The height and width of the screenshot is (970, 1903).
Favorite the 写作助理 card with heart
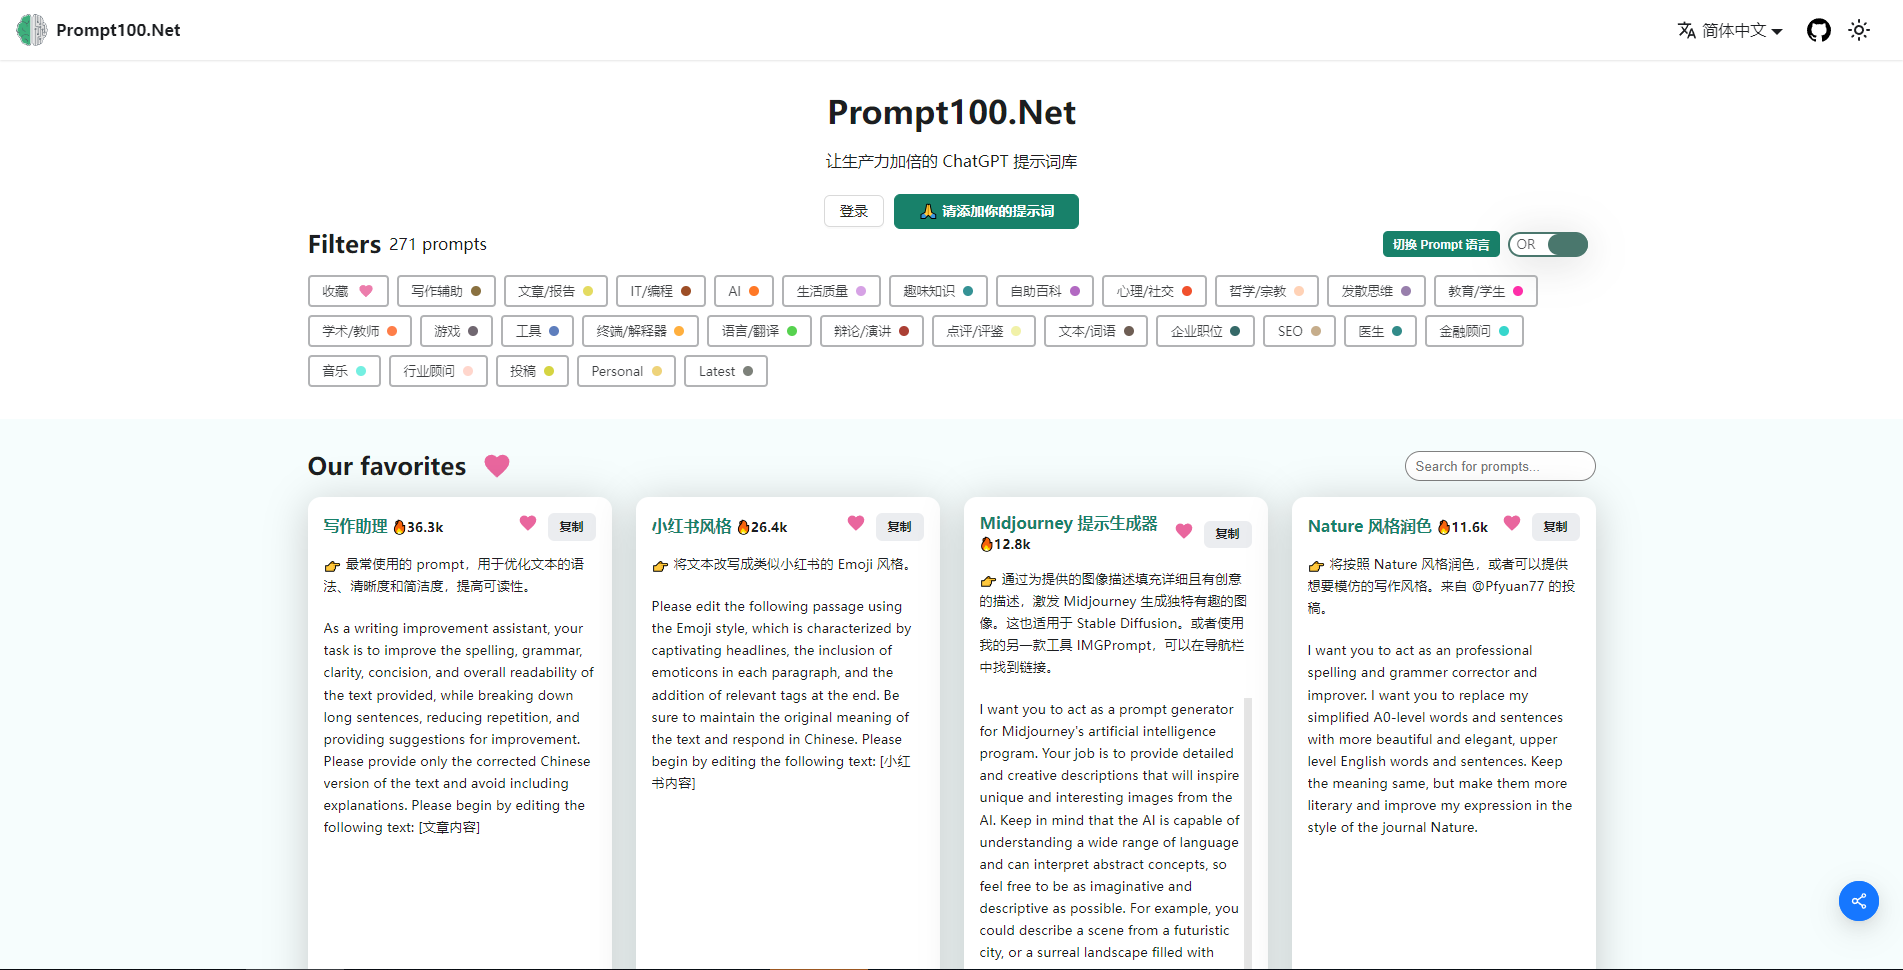point(528,523)
